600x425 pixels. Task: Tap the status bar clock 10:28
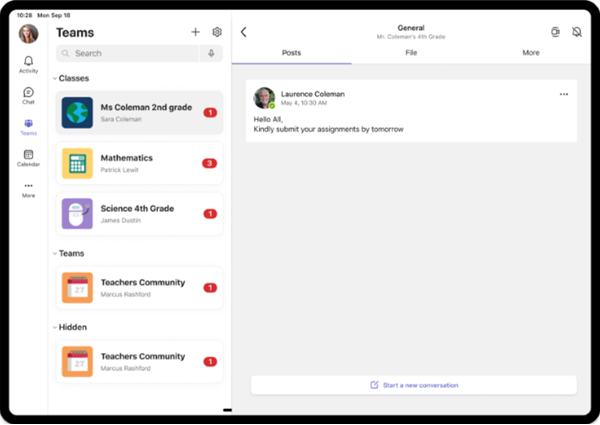click(24, 15)
